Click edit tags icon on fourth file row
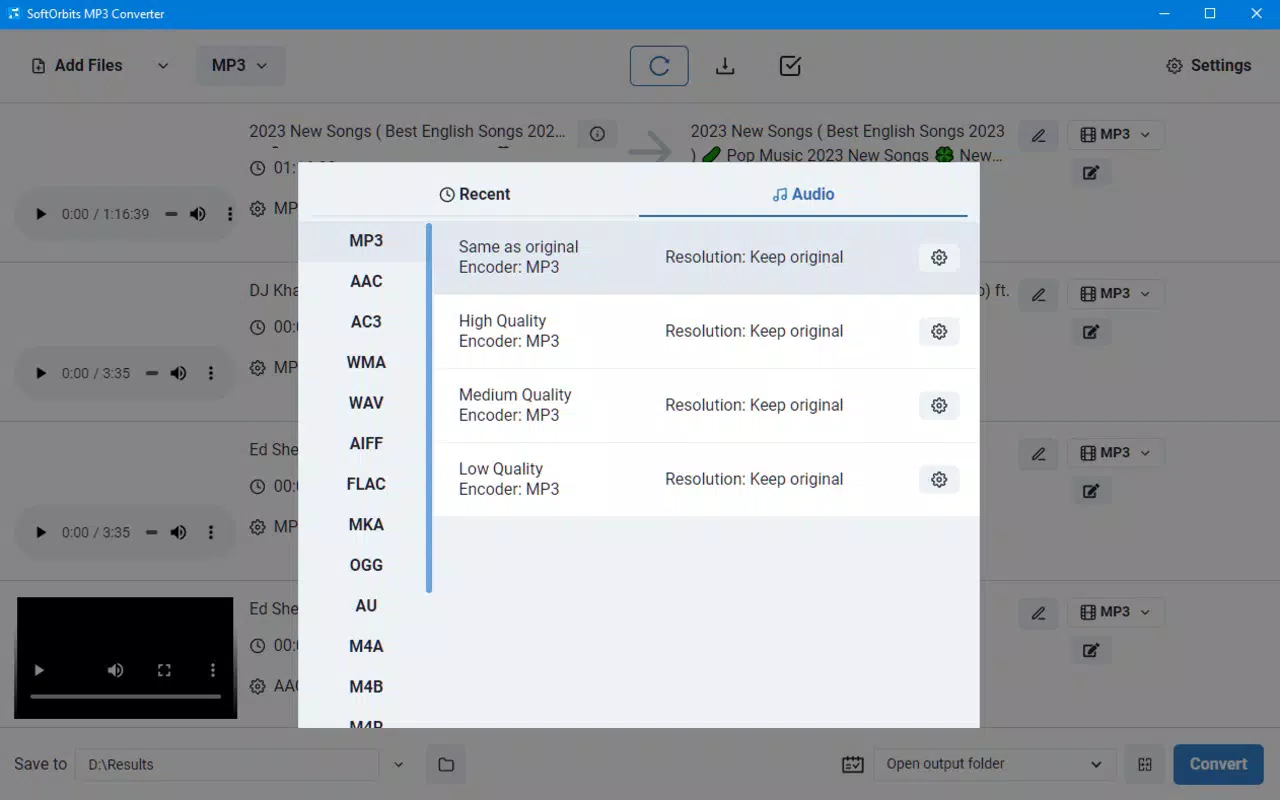The image size is (1280, 800). (x=1091, y=650)
